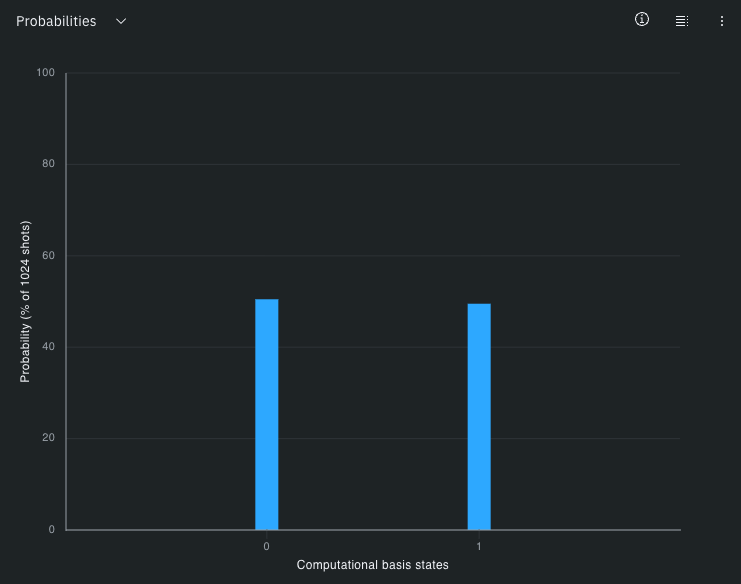Click the x-axis tick label 0

[266, 546]
